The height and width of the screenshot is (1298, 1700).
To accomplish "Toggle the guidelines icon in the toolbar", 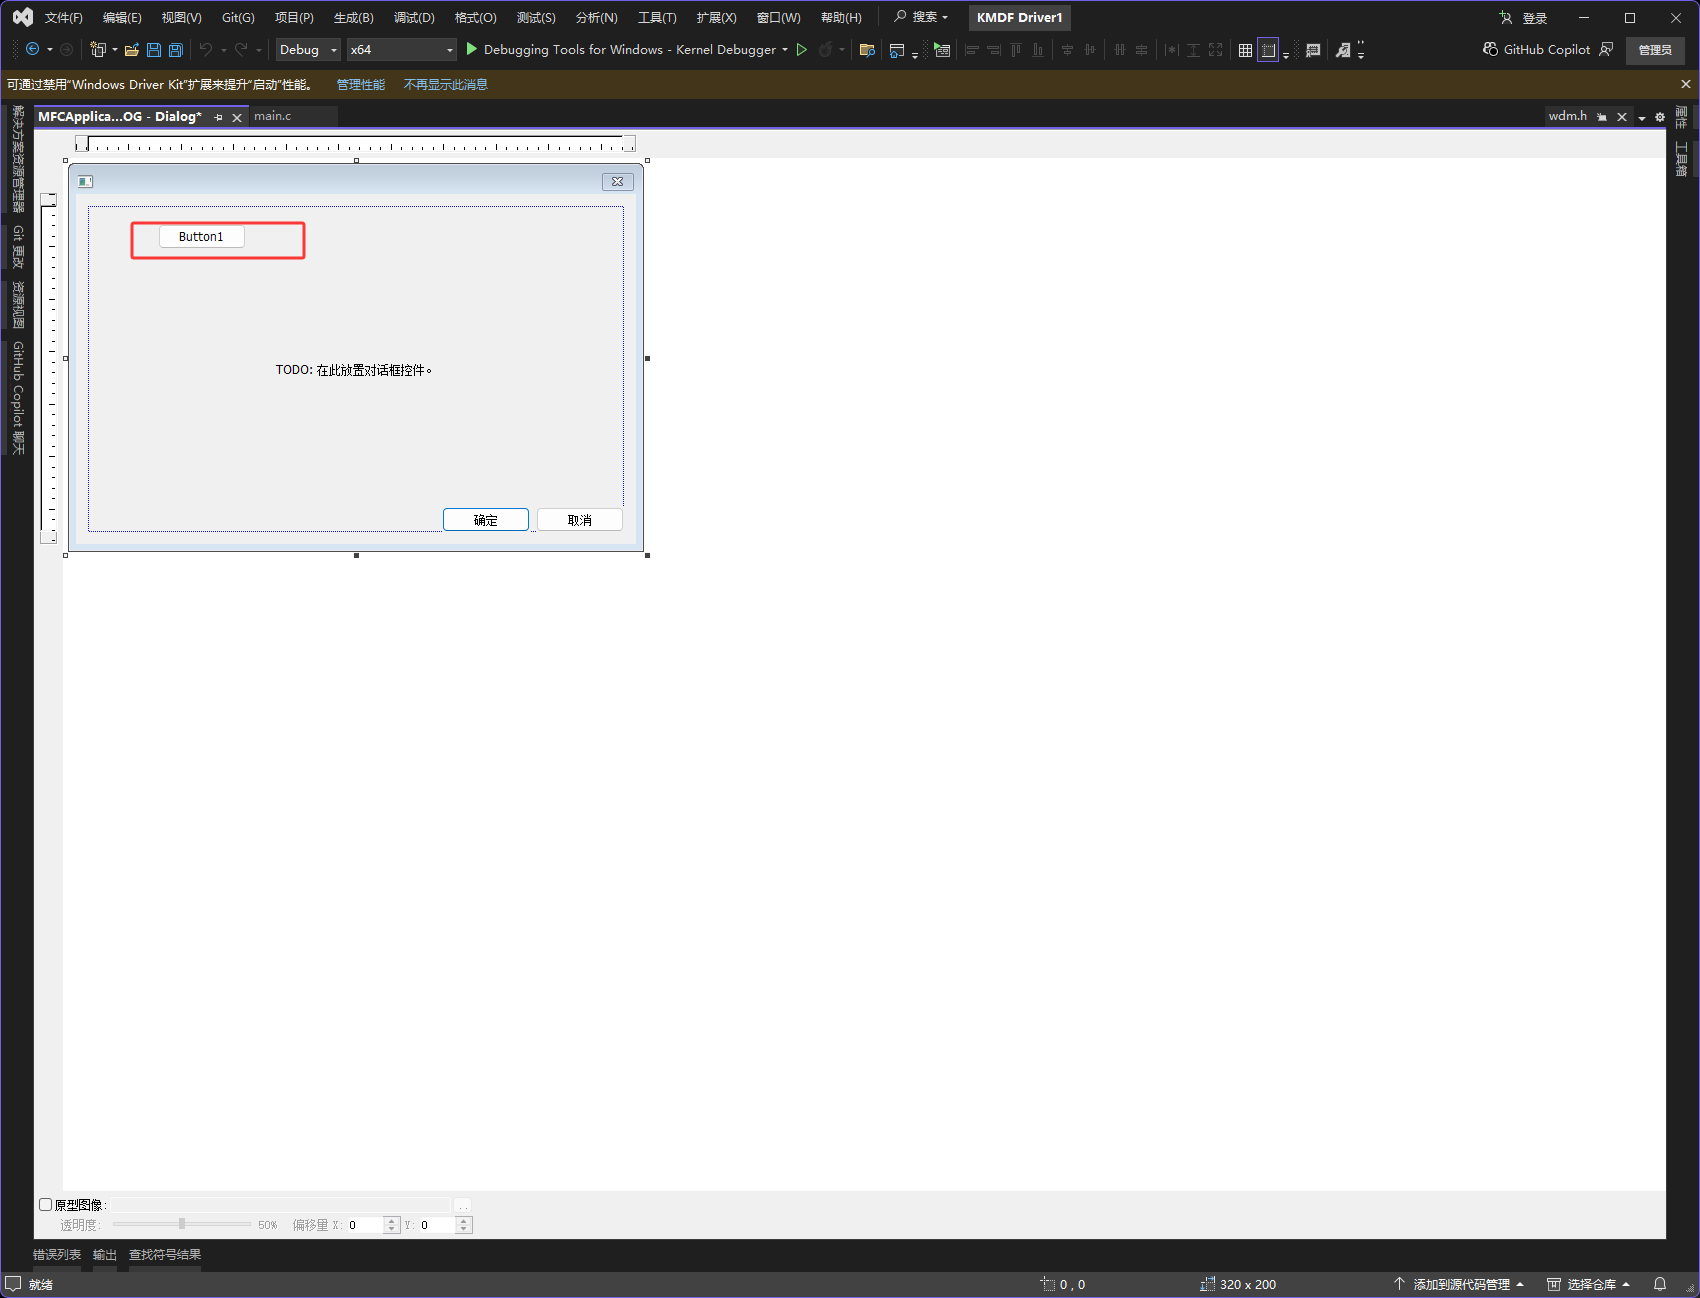I will (x=1268, y=49).
